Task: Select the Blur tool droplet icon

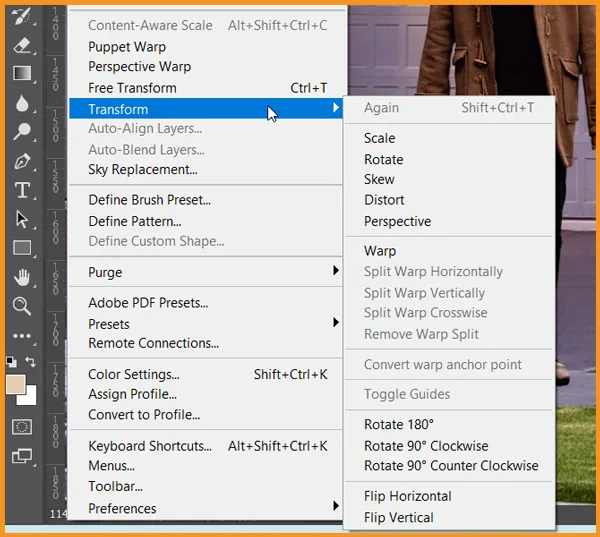Action: [x=22, y=103]
